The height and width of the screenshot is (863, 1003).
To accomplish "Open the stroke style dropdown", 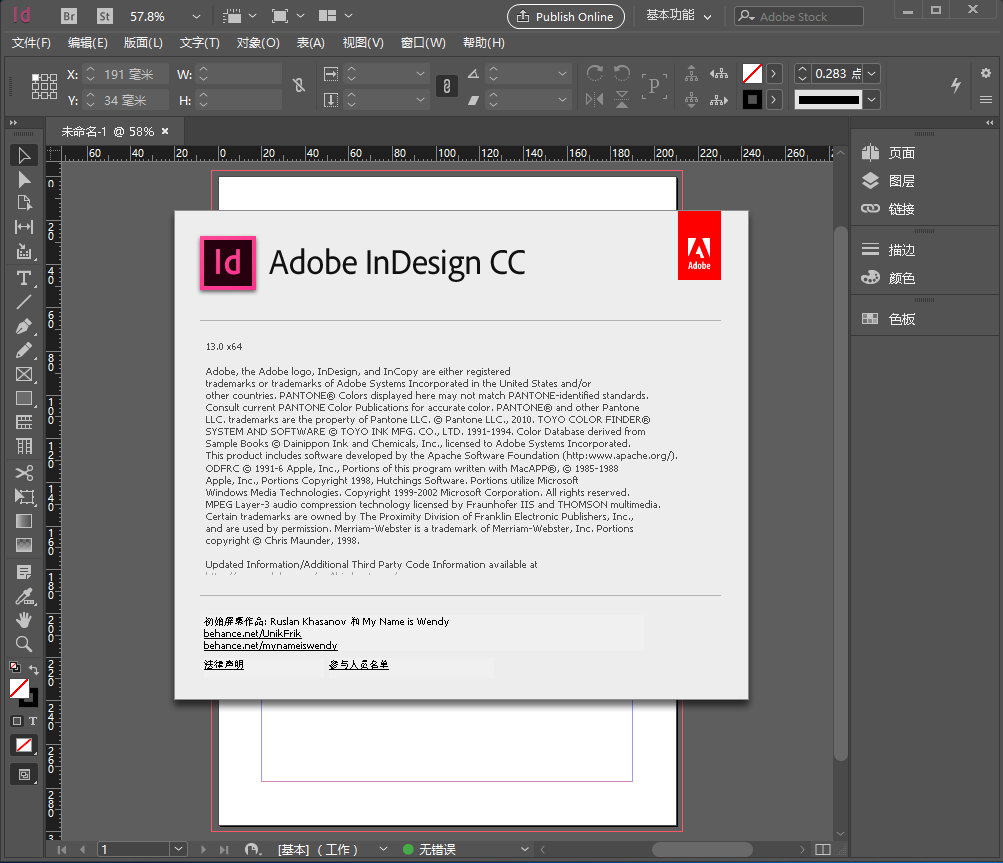I will coord(872,100).
